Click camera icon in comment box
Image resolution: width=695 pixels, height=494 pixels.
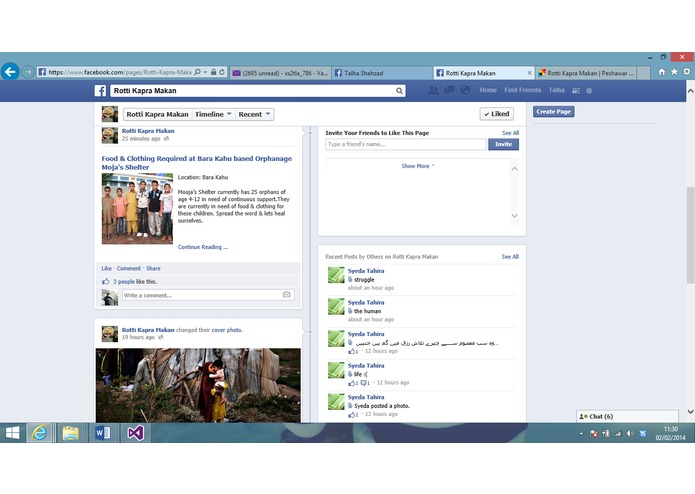(286, 295)
